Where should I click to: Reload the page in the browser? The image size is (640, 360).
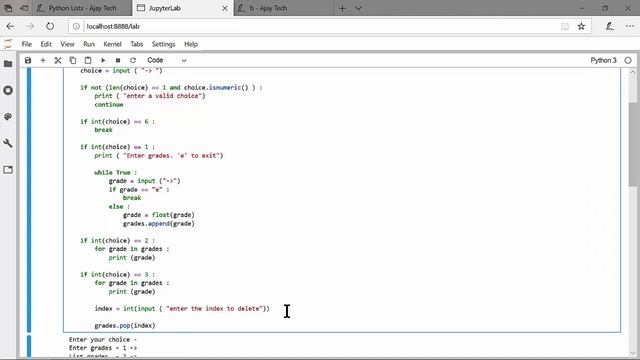pyautogui.click(x=50, y=26)
